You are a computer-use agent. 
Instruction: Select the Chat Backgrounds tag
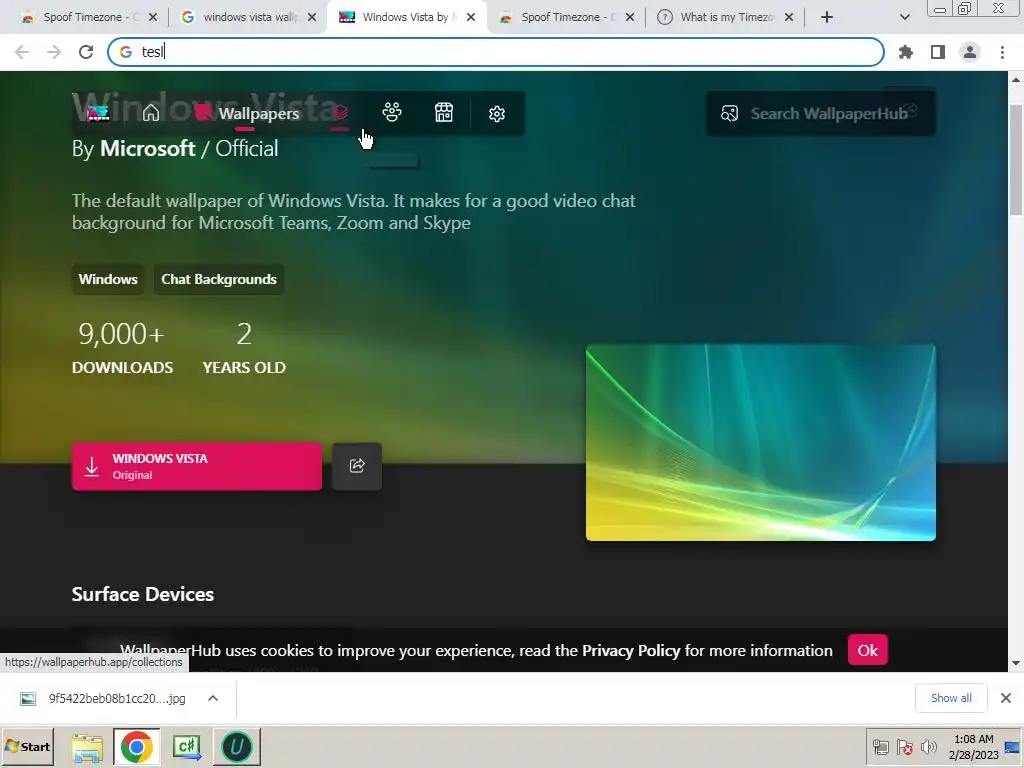[219, 279]
